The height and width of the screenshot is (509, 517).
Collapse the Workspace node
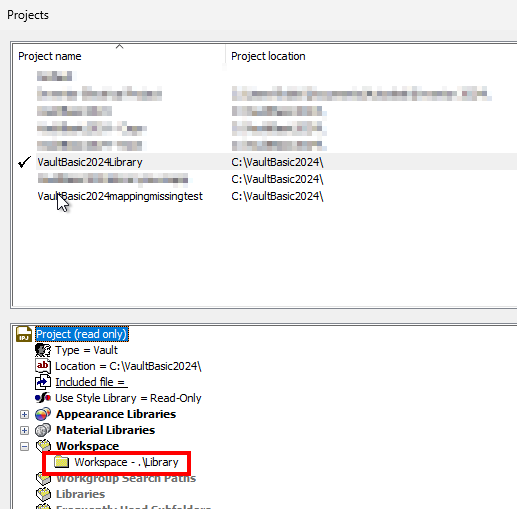[24, 446]
